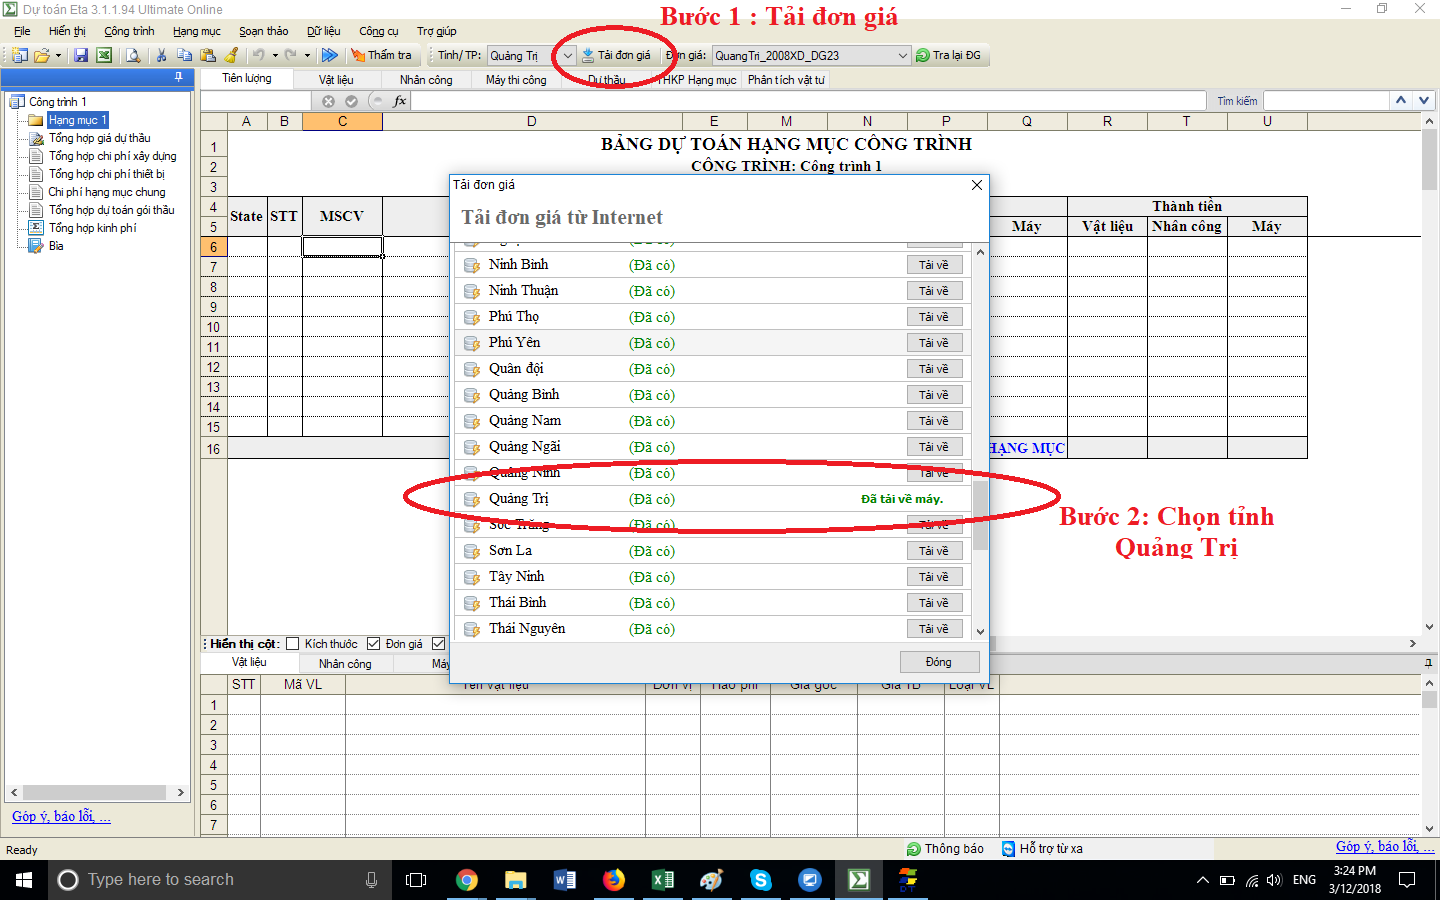This screenshot has width=1440, height=900.
Task: Open Excel from the Windows taskbar
Action: [662, 880]
